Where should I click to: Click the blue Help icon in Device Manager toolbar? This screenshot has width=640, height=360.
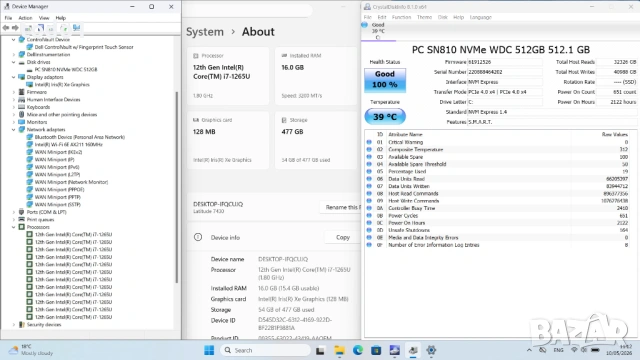click(x=40, y=28)
